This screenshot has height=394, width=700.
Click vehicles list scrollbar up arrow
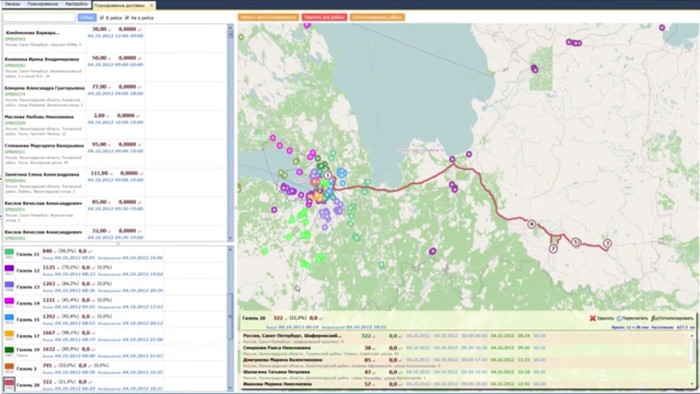(230, 249)
